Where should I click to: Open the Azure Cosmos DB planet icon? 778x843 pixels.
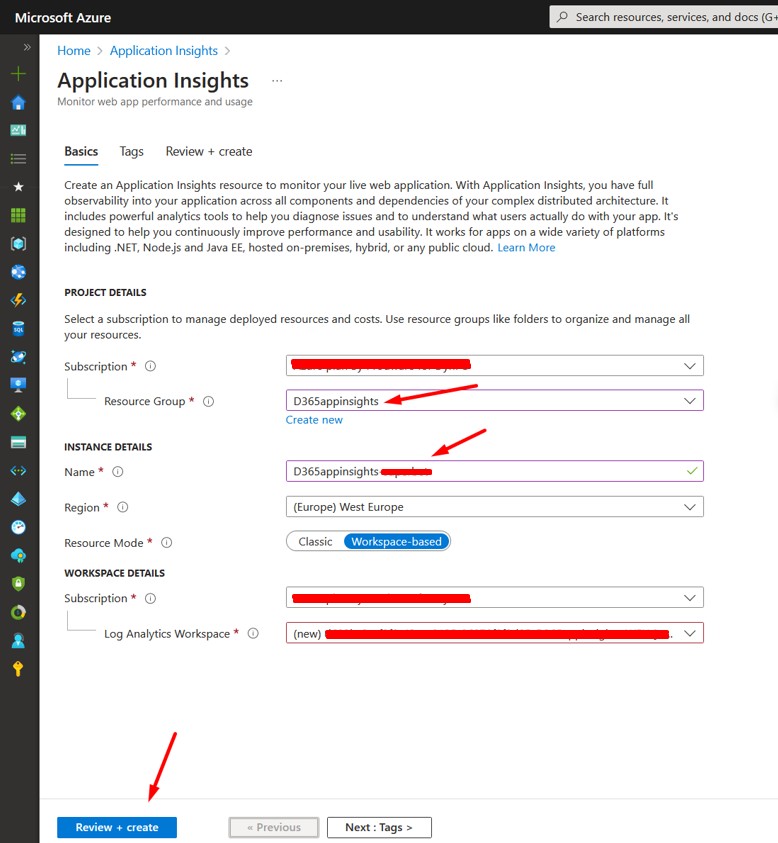[x=18, y=356]
